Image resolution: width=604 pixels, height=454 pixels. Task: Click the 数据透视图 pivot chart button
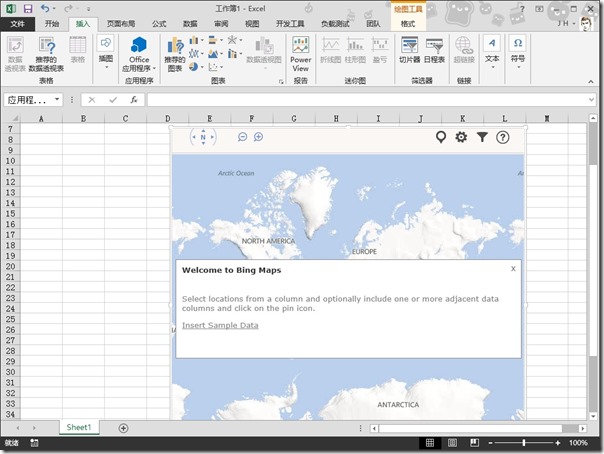pos(264,51)
